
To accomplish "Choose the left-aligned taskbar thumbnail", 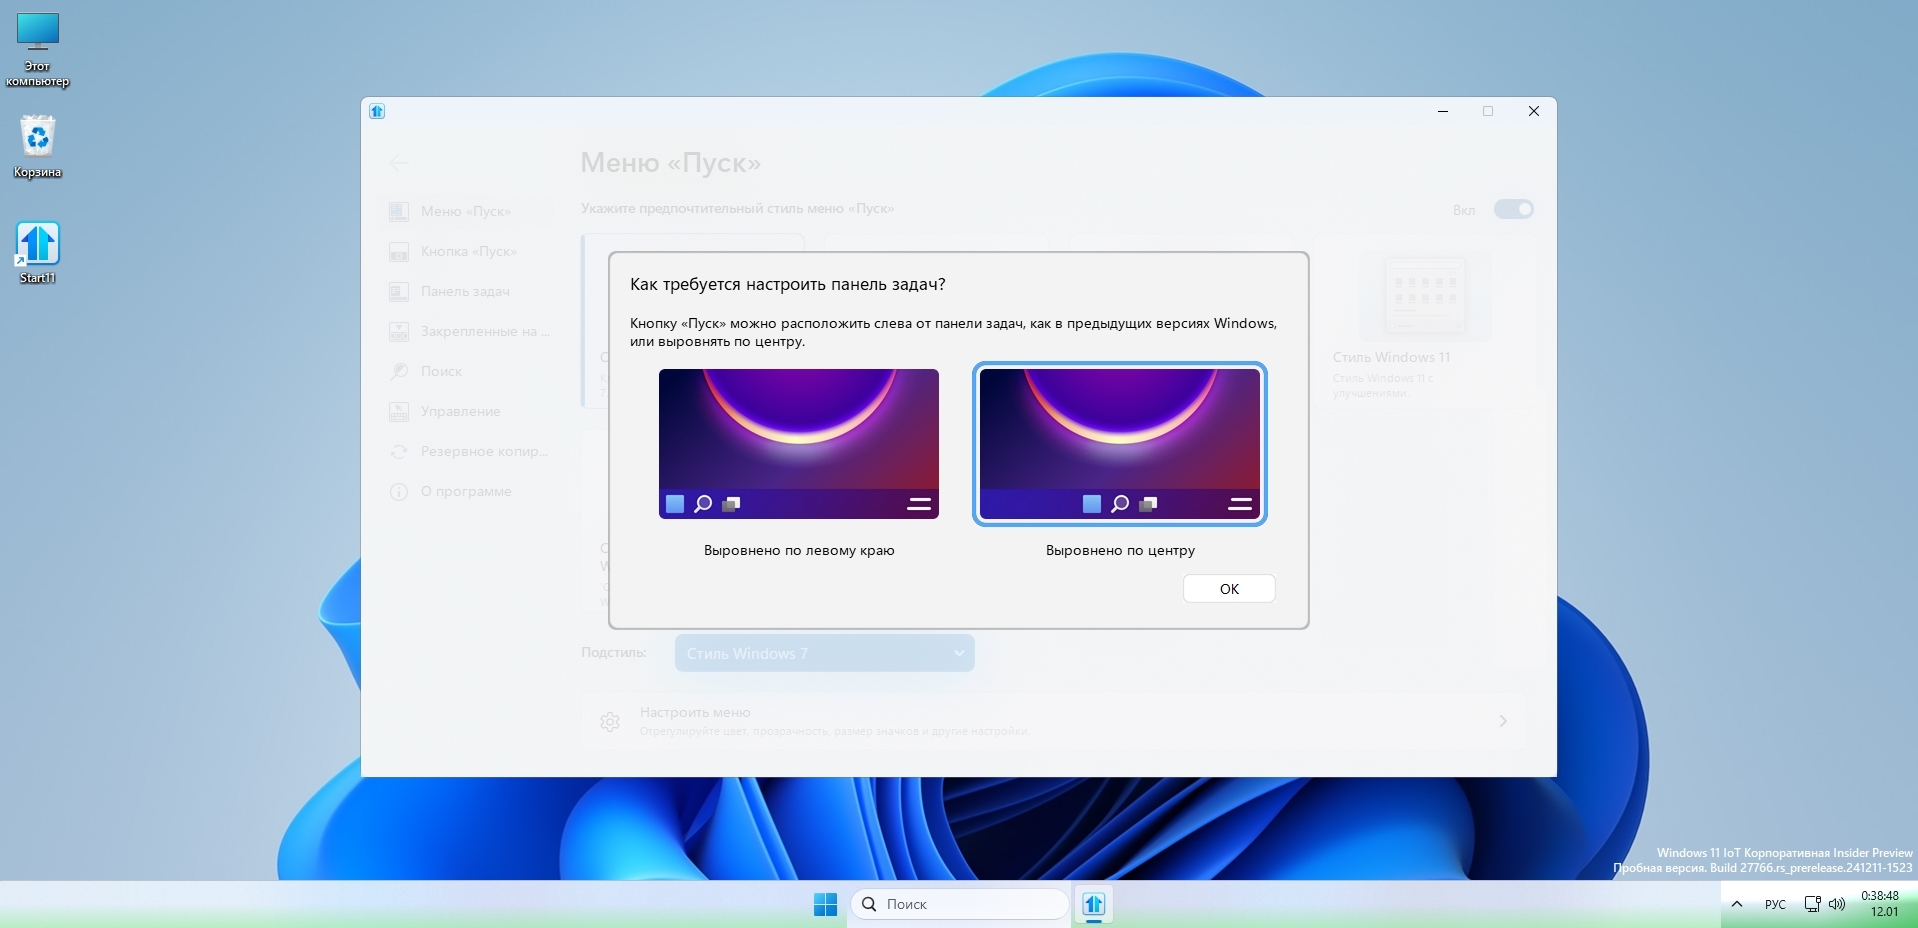I will 798,444.
